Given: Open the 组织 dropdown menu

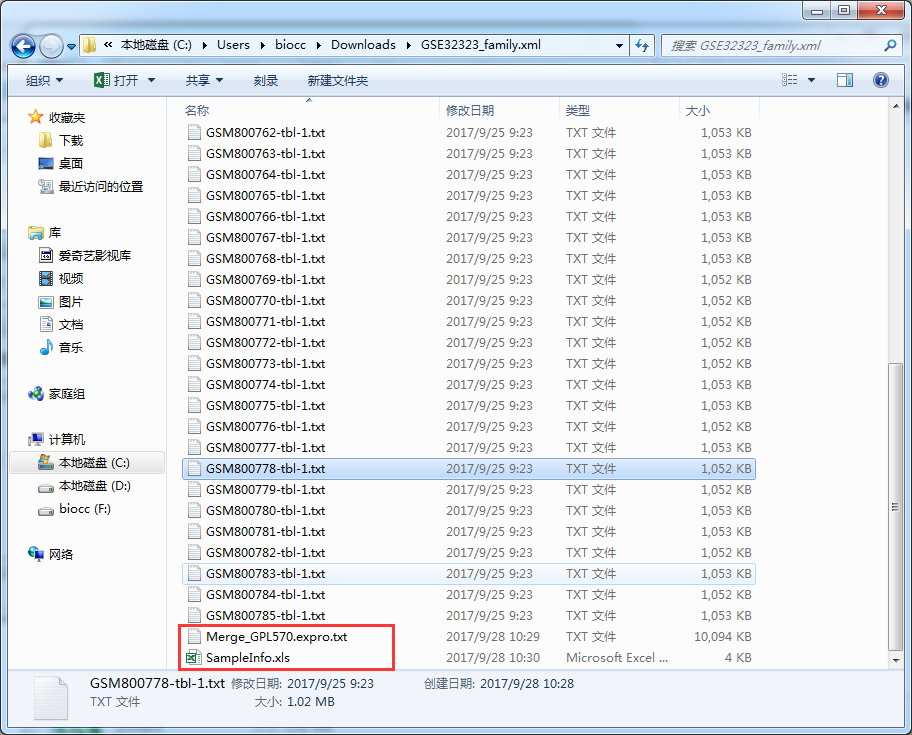Looking at the screenshot, I should (44, 80).
